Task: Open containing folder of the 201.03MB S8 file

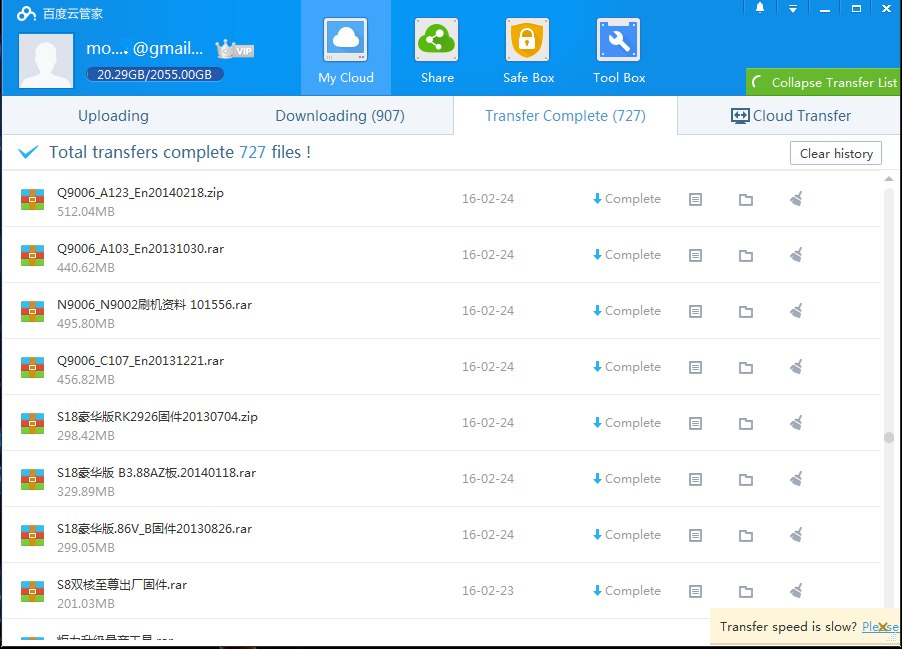Action: (746, 591)
